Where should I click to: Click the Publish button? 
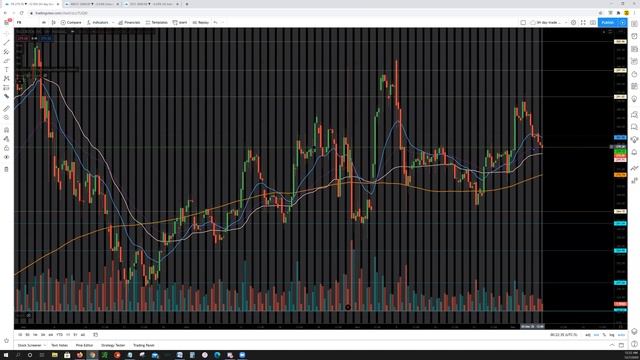[x=607, y=22]
